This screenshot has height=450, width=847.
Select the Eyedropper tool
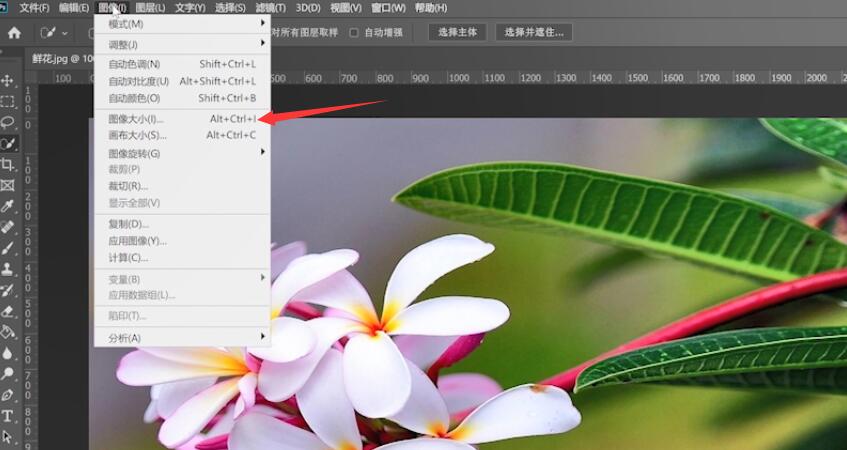[x=7, y=206]
